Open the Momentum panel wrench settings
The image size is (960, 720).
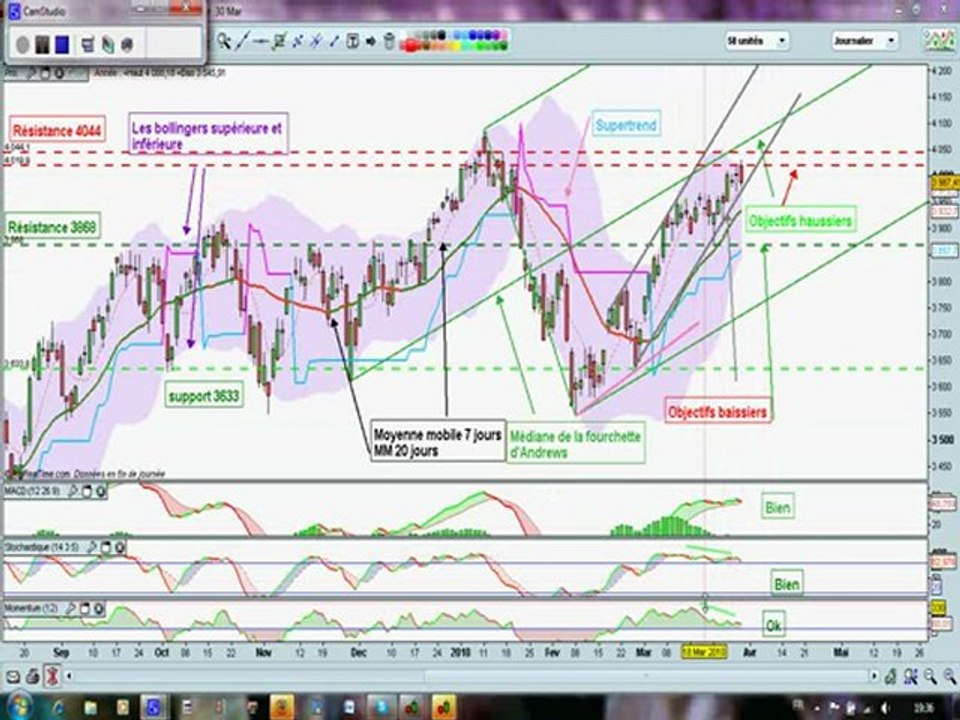tap(71, 609)
